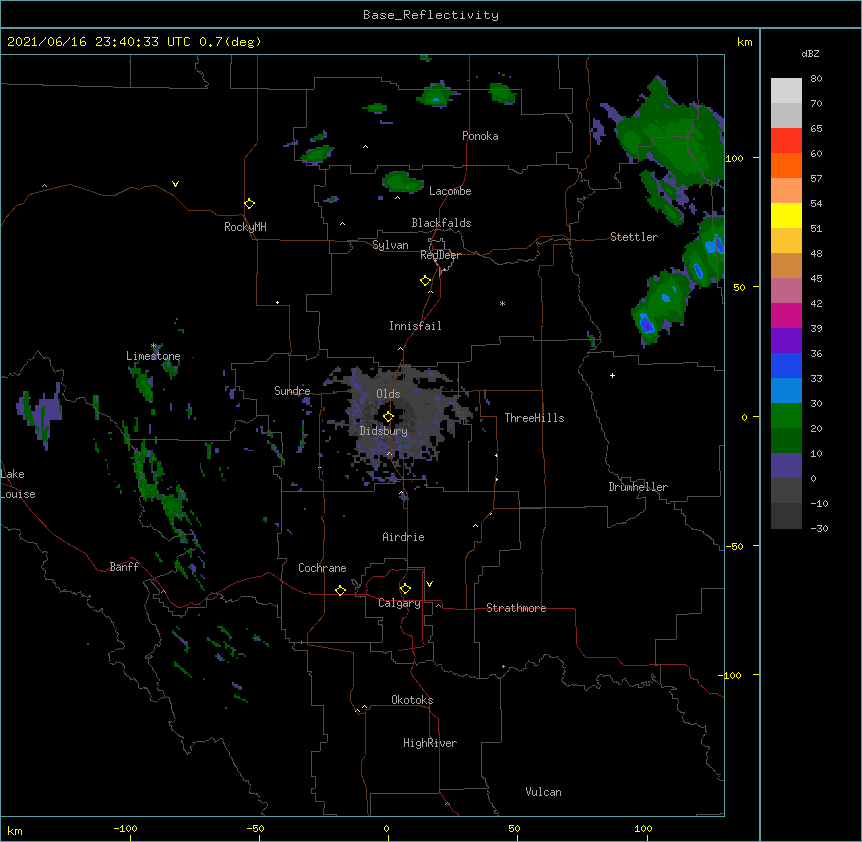The width and height of the screenshot is (862, 842).
Task: Click the 45 value in the dBZ legend
Action: [x=816, y=279]
